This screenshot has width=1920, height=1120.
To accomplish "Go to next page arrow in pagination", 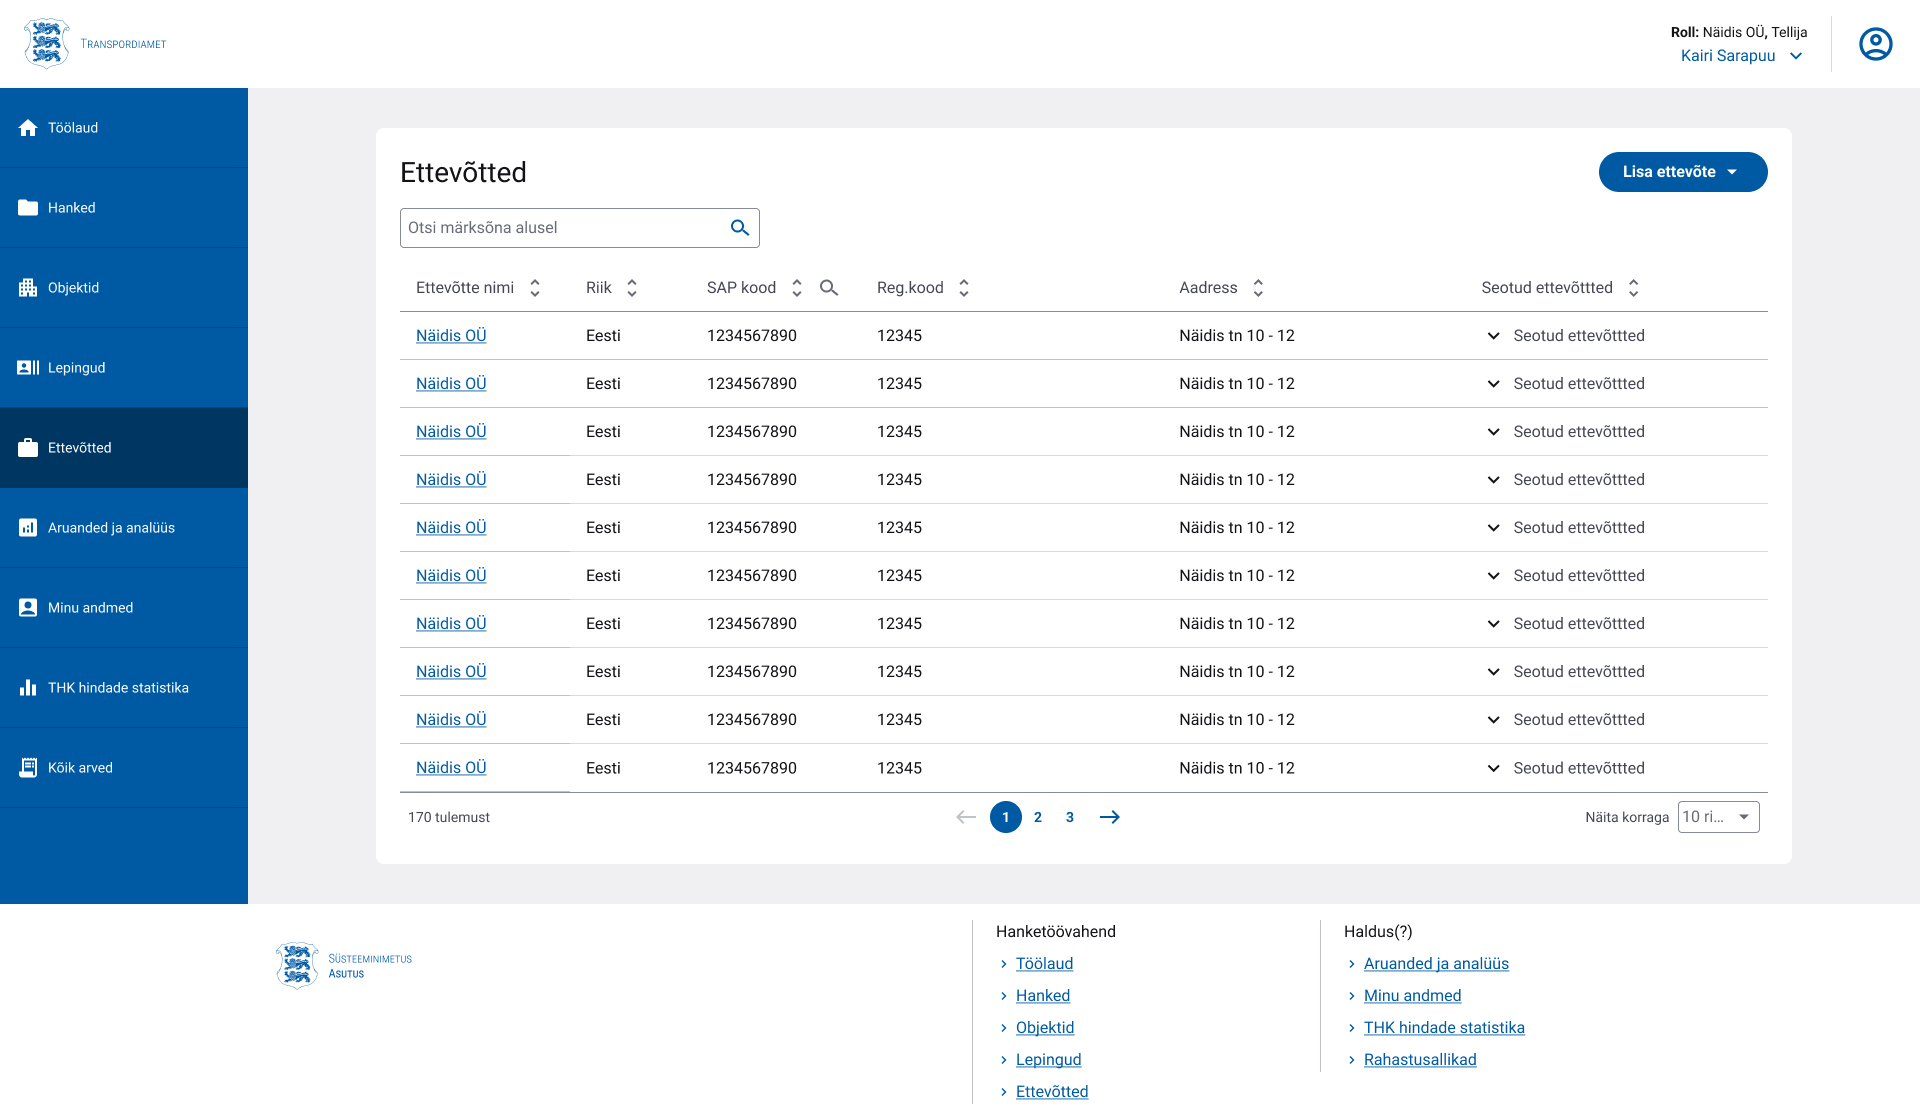I will coord(1109,817).
